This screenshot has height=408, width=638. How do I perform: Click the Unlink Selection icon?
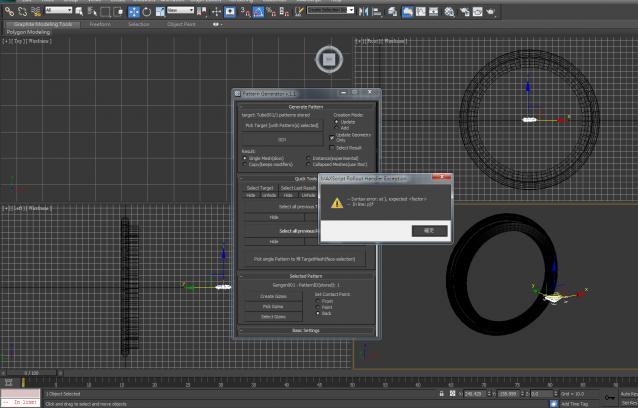pyautogui.click(x=22, y=11)
